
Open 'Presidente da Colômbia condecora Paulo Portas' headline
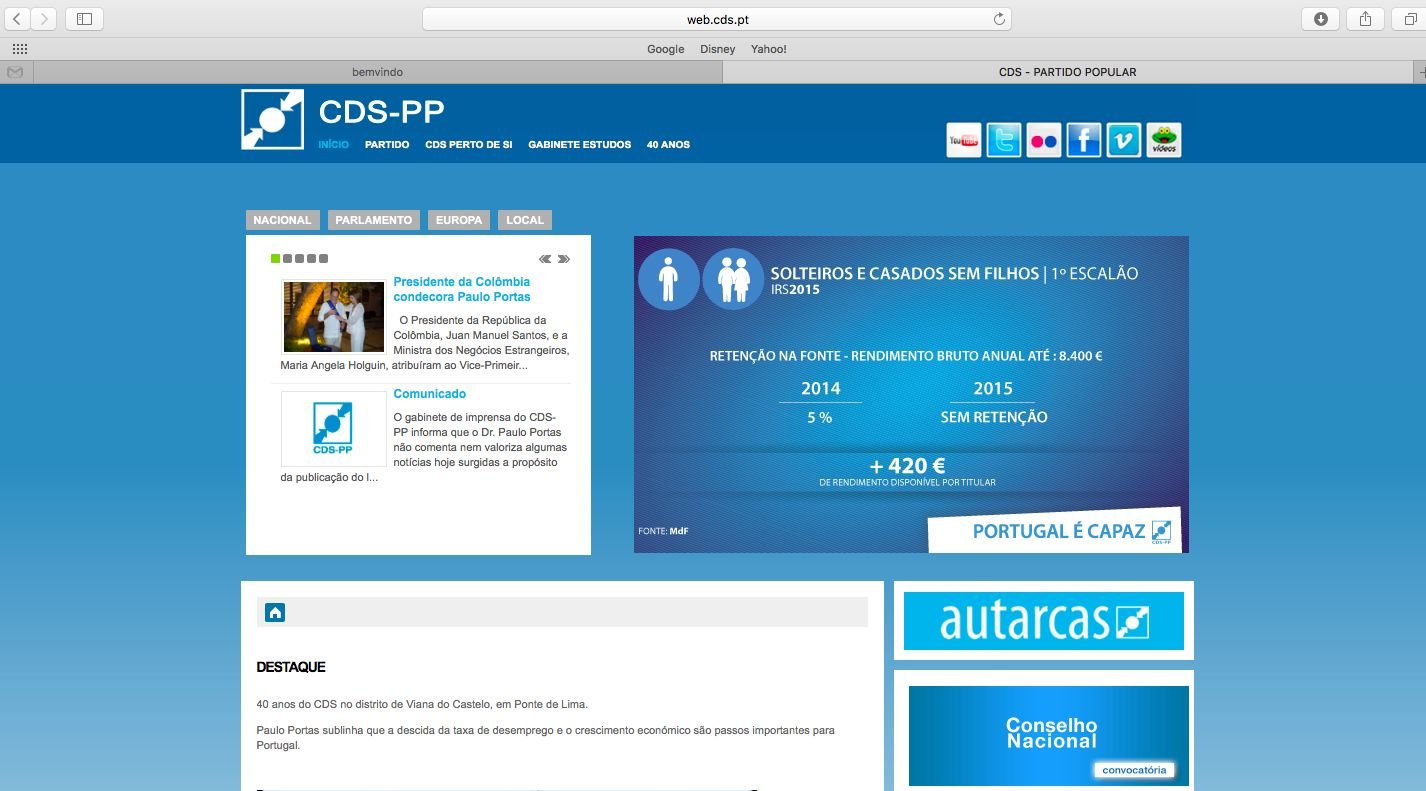(x=462, y=289)
